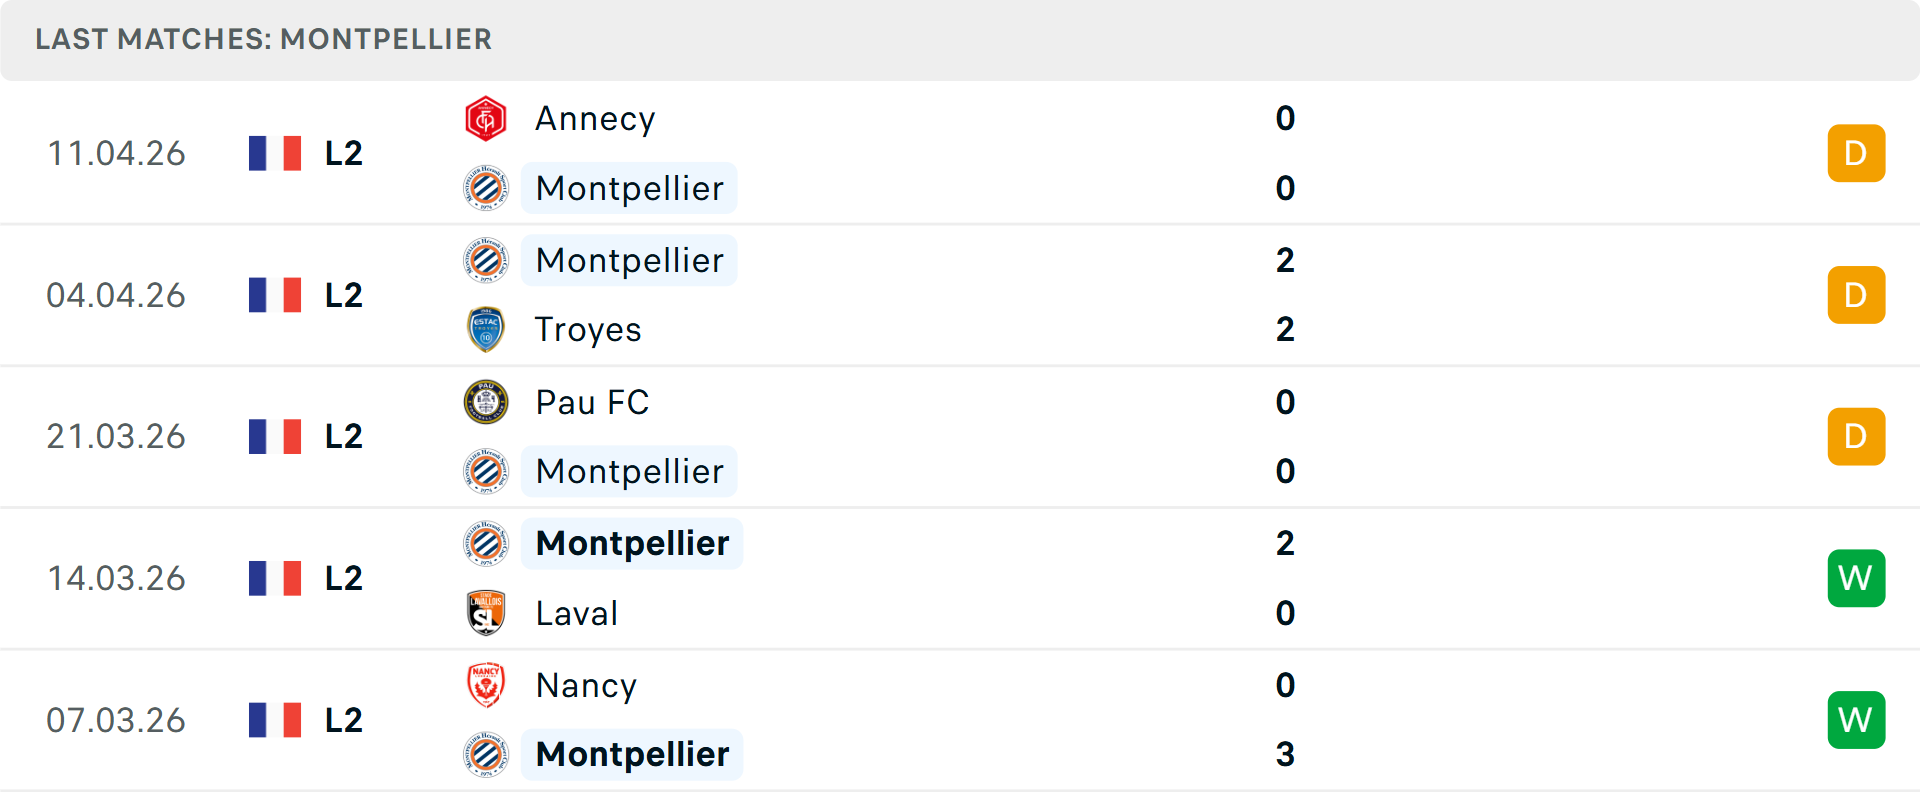Click the French flag on the Nancy match row
This screenshot has height=792, width=1920.
[275, 719]
